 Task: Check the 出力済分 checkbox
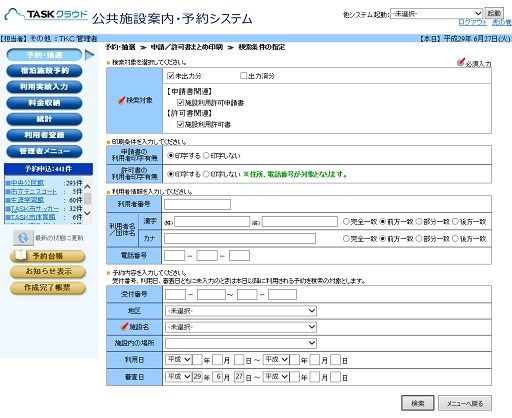click(x=243, y=76)
